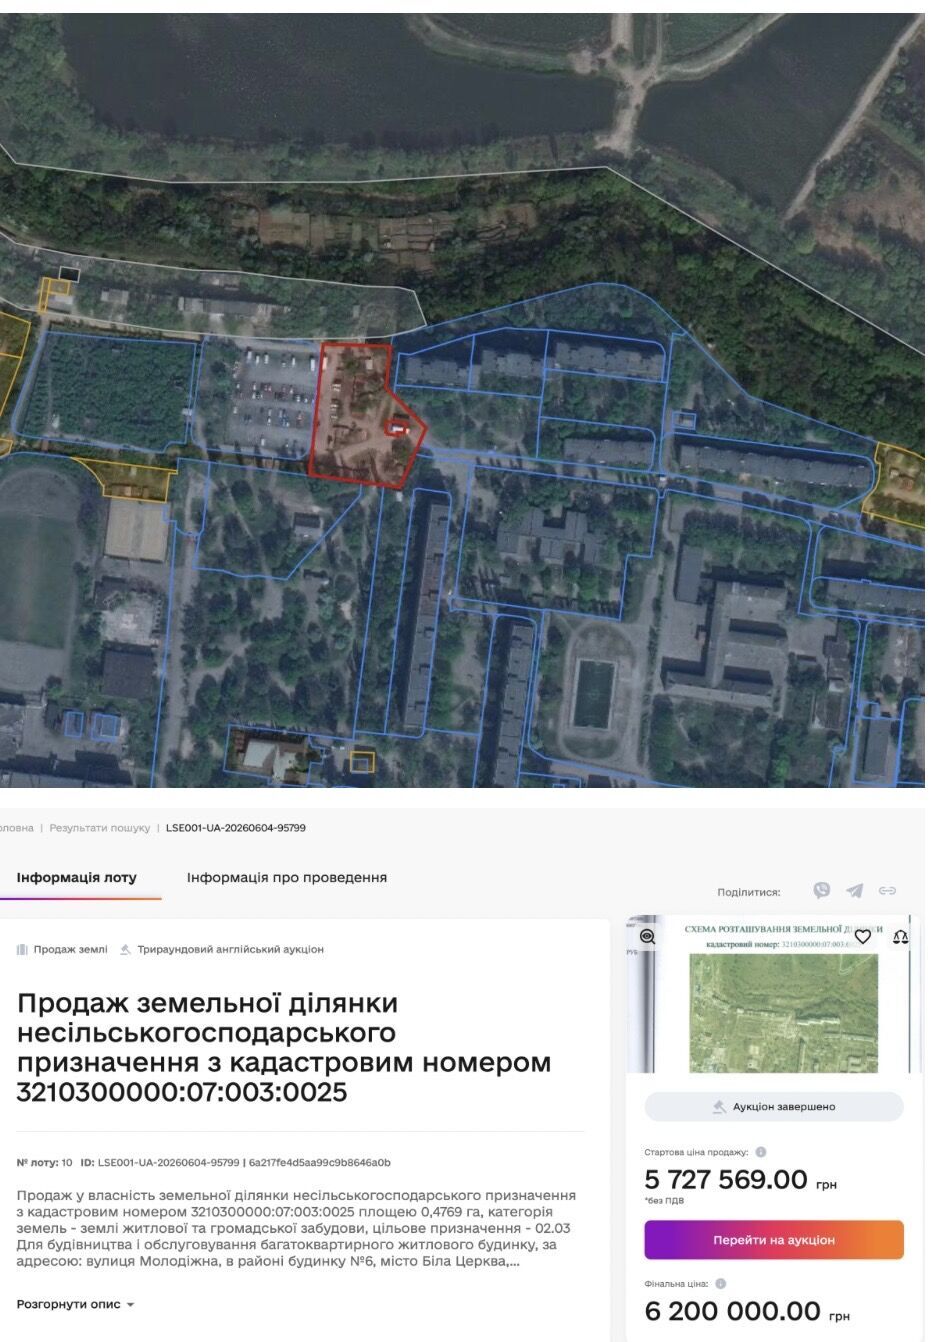Click the gavel icon beside Триraундовий англійський аукціон
Image resolution: width=946 pixels, height=1342 pixels.
tap(125, 949)
